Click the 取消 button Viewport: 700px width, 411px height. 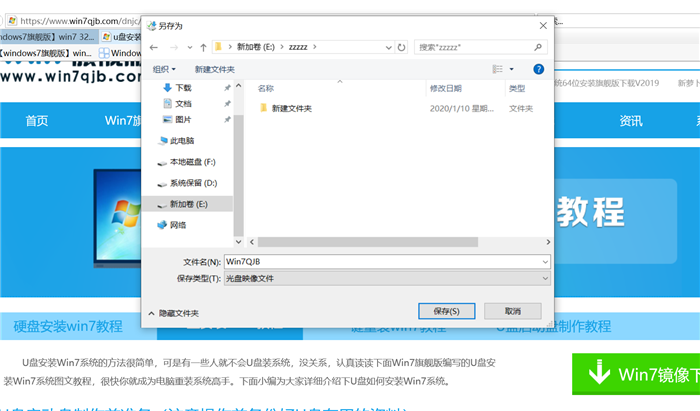tap(512, 311)
